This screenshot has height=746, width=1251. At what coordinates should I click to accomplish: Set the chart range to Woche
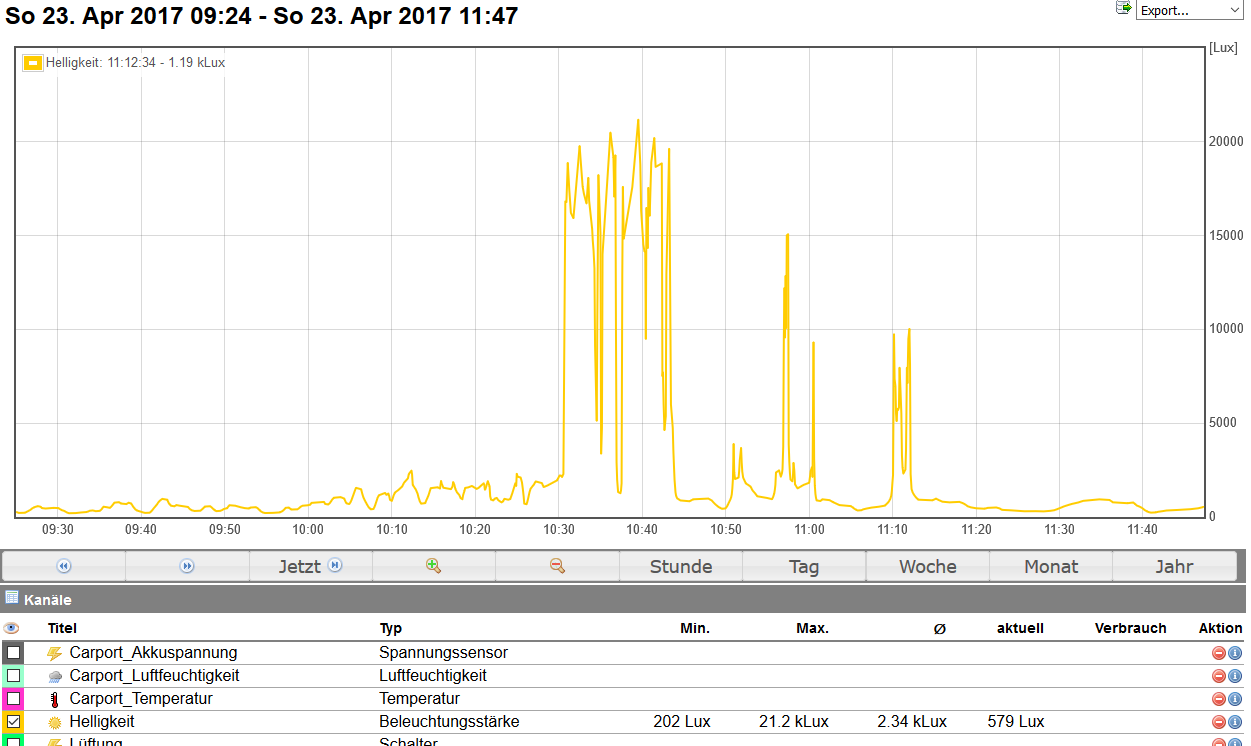point(927,566)
